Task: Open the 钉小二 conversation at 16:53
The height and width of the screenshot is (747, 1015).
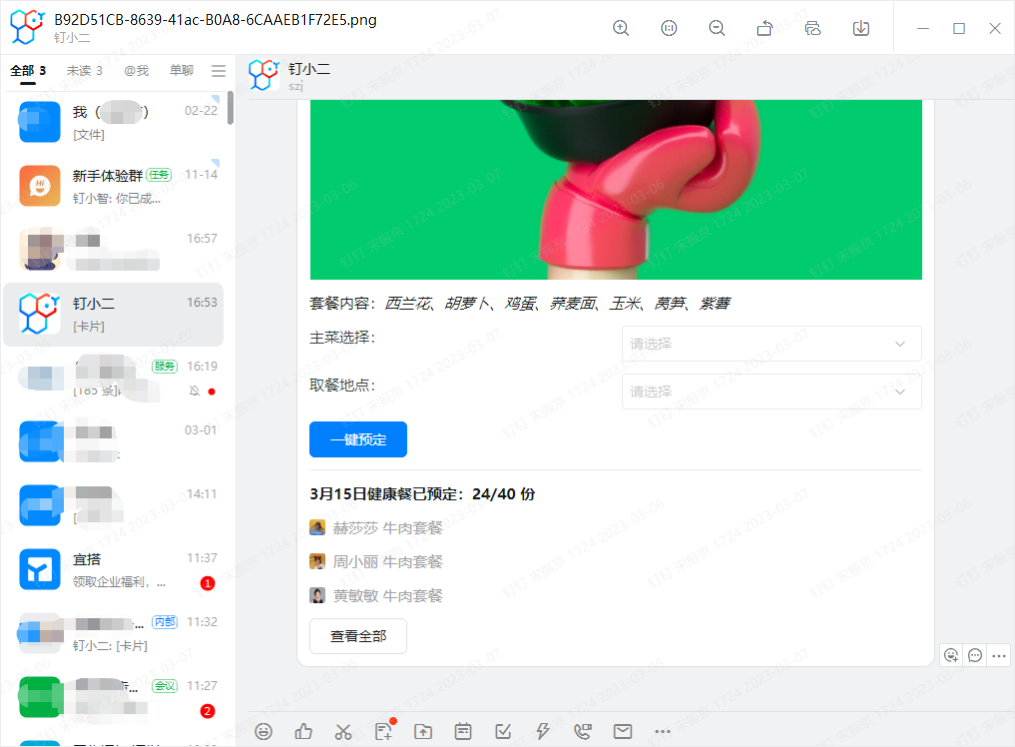Action: click(113, 315)
